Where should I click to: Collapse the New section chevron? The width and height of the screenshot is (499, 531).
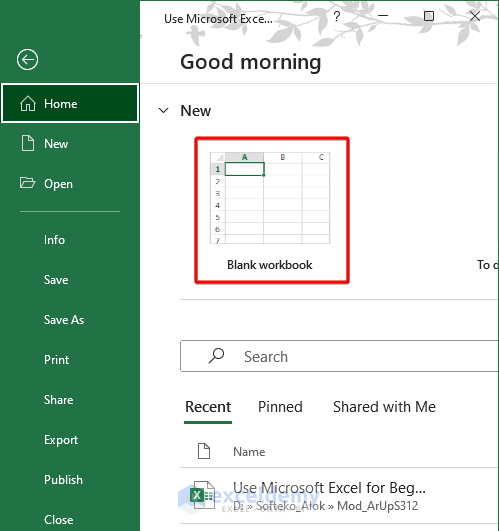[164, 110]
